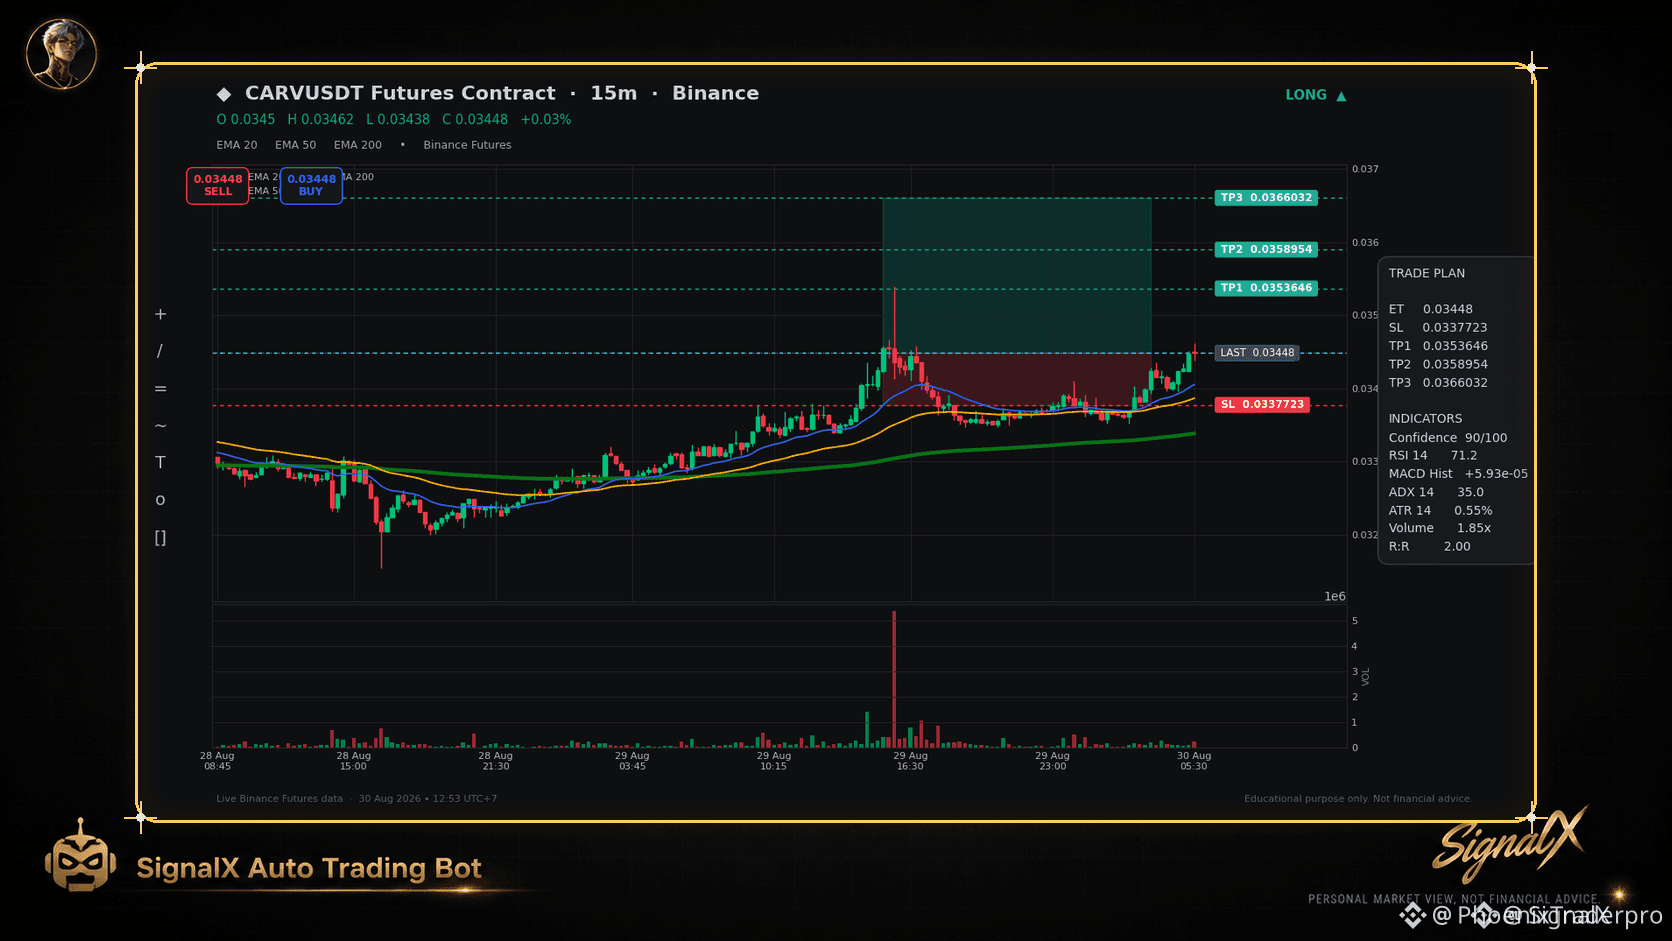Open the 15m timeframe selector
The image size is (1672, 941).
point(614,93)
